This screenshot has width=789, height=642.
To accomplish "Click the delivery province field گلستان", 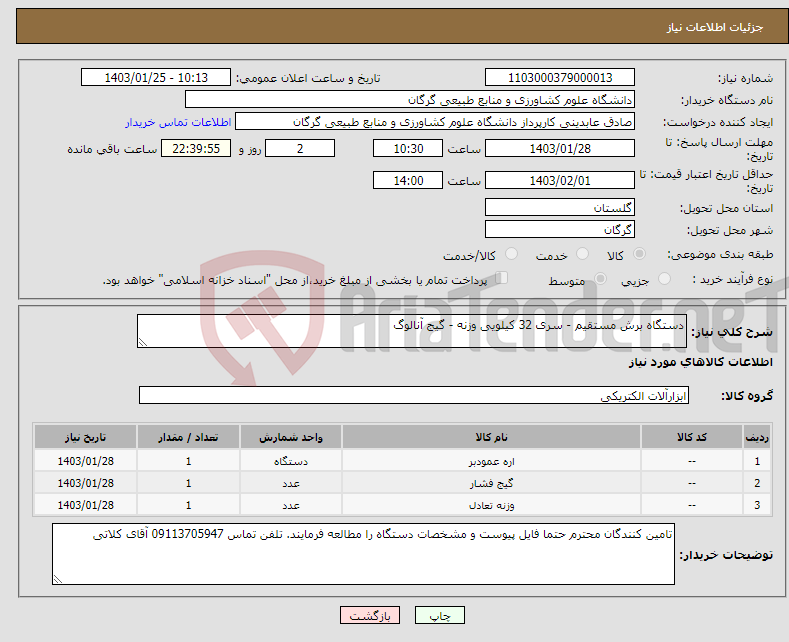I will [560, 207].
